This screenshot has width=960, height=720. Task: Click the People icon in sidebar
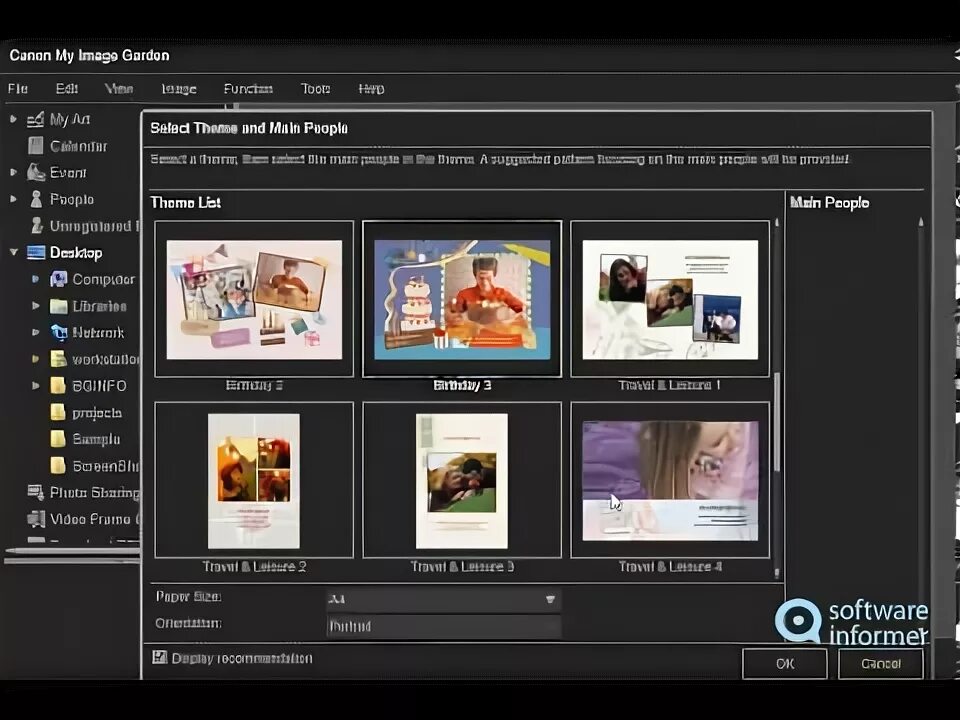click(37, 199)
